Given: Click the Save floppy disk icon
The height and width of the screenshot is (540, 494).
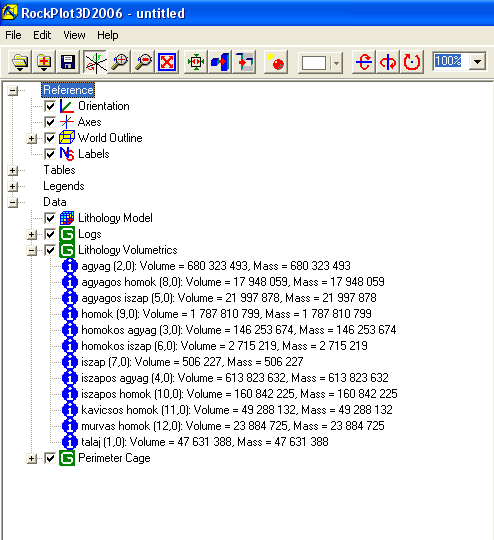Looking at the screenshot, I should 68,62.
